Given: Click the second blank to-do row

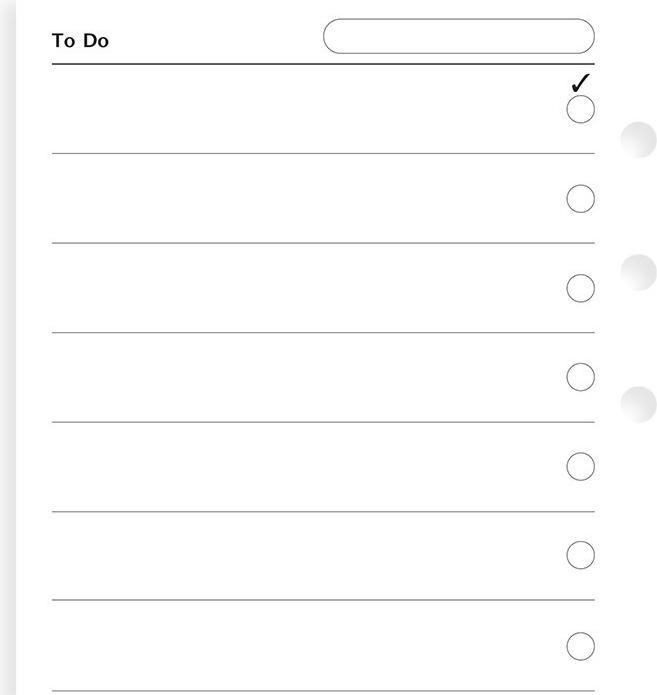Looking at the screenshot, I should pyautogui.click(x=323, y=199).
